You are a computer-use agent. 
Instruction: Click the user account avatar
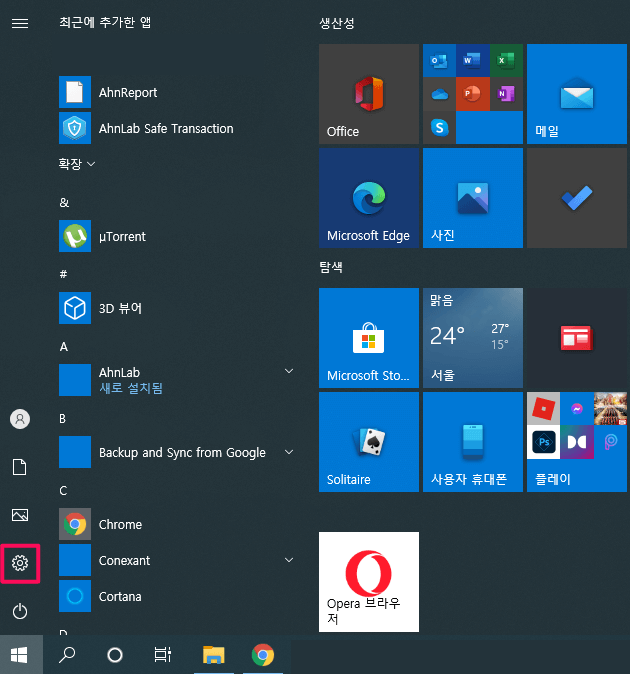[20, 419]
